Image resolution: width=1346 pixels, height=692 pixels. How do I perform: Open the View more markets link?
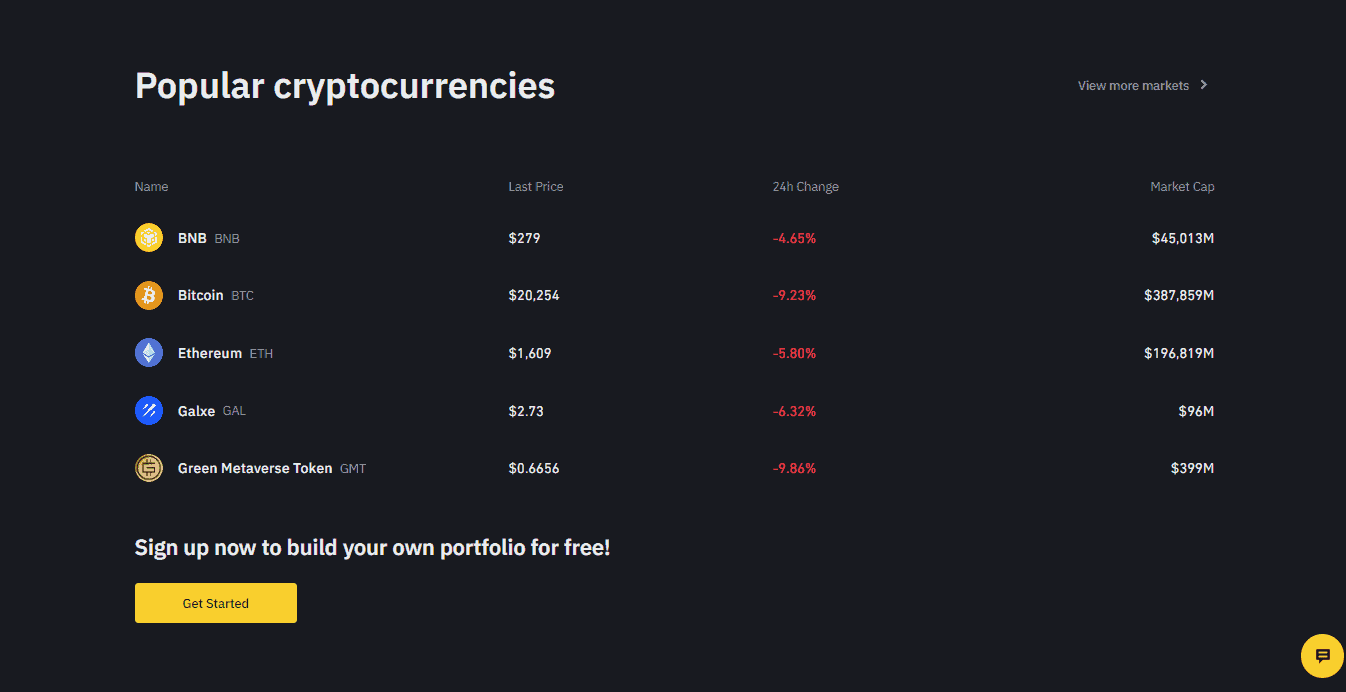click(x=1143, y=85)
